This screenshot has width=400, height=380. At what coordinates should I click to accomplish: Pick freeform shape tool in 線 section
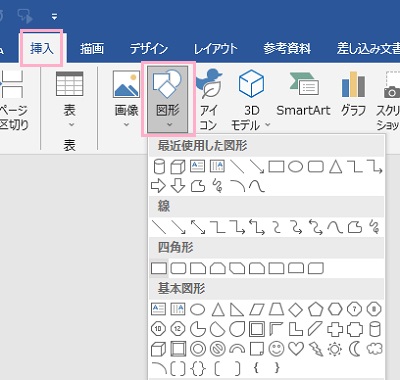(x=355, y=227)
